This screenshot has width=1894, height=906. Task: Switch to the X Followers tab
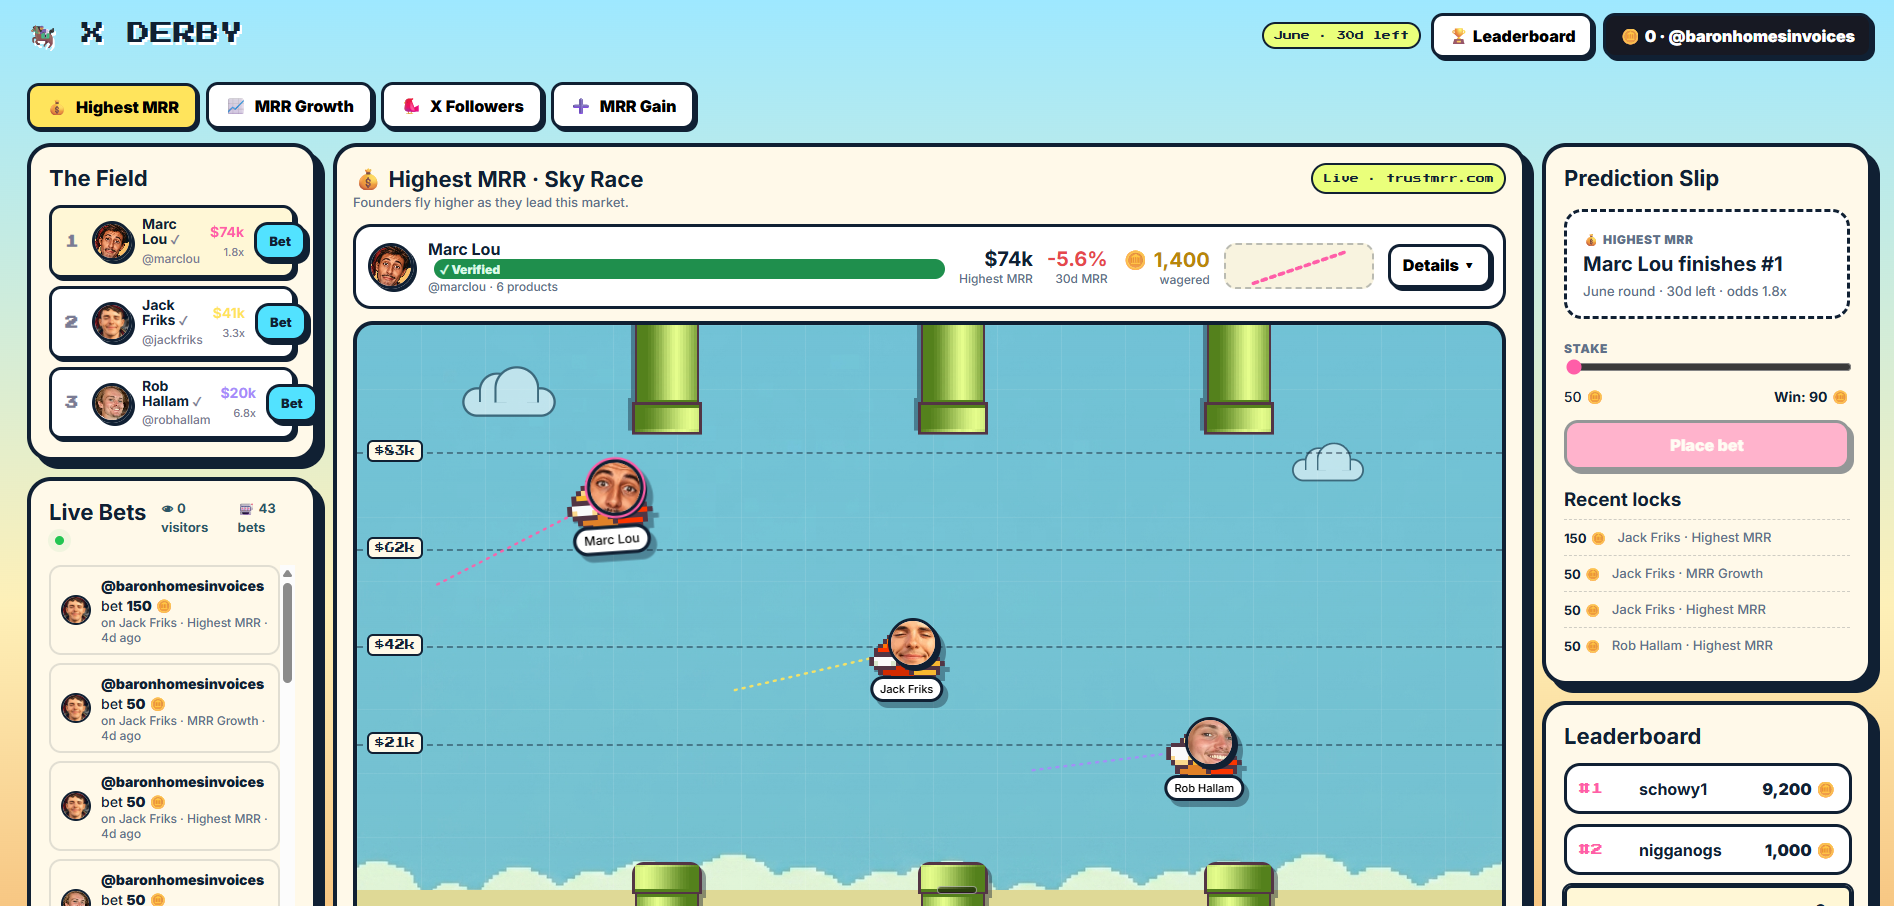click(462, 106)
